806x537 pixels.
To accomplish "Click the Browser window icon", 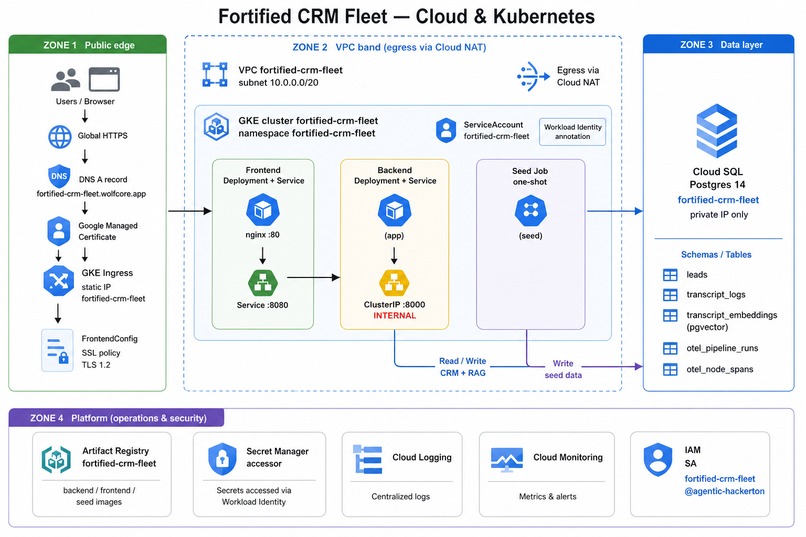I will (x=104, y=79).
